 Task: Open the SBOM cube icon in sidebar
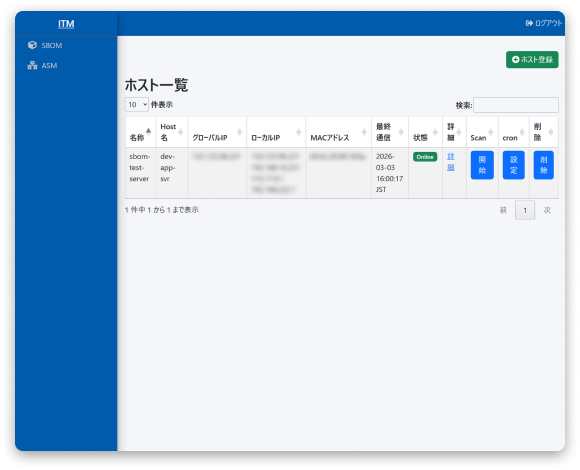(x=32, y=45)
